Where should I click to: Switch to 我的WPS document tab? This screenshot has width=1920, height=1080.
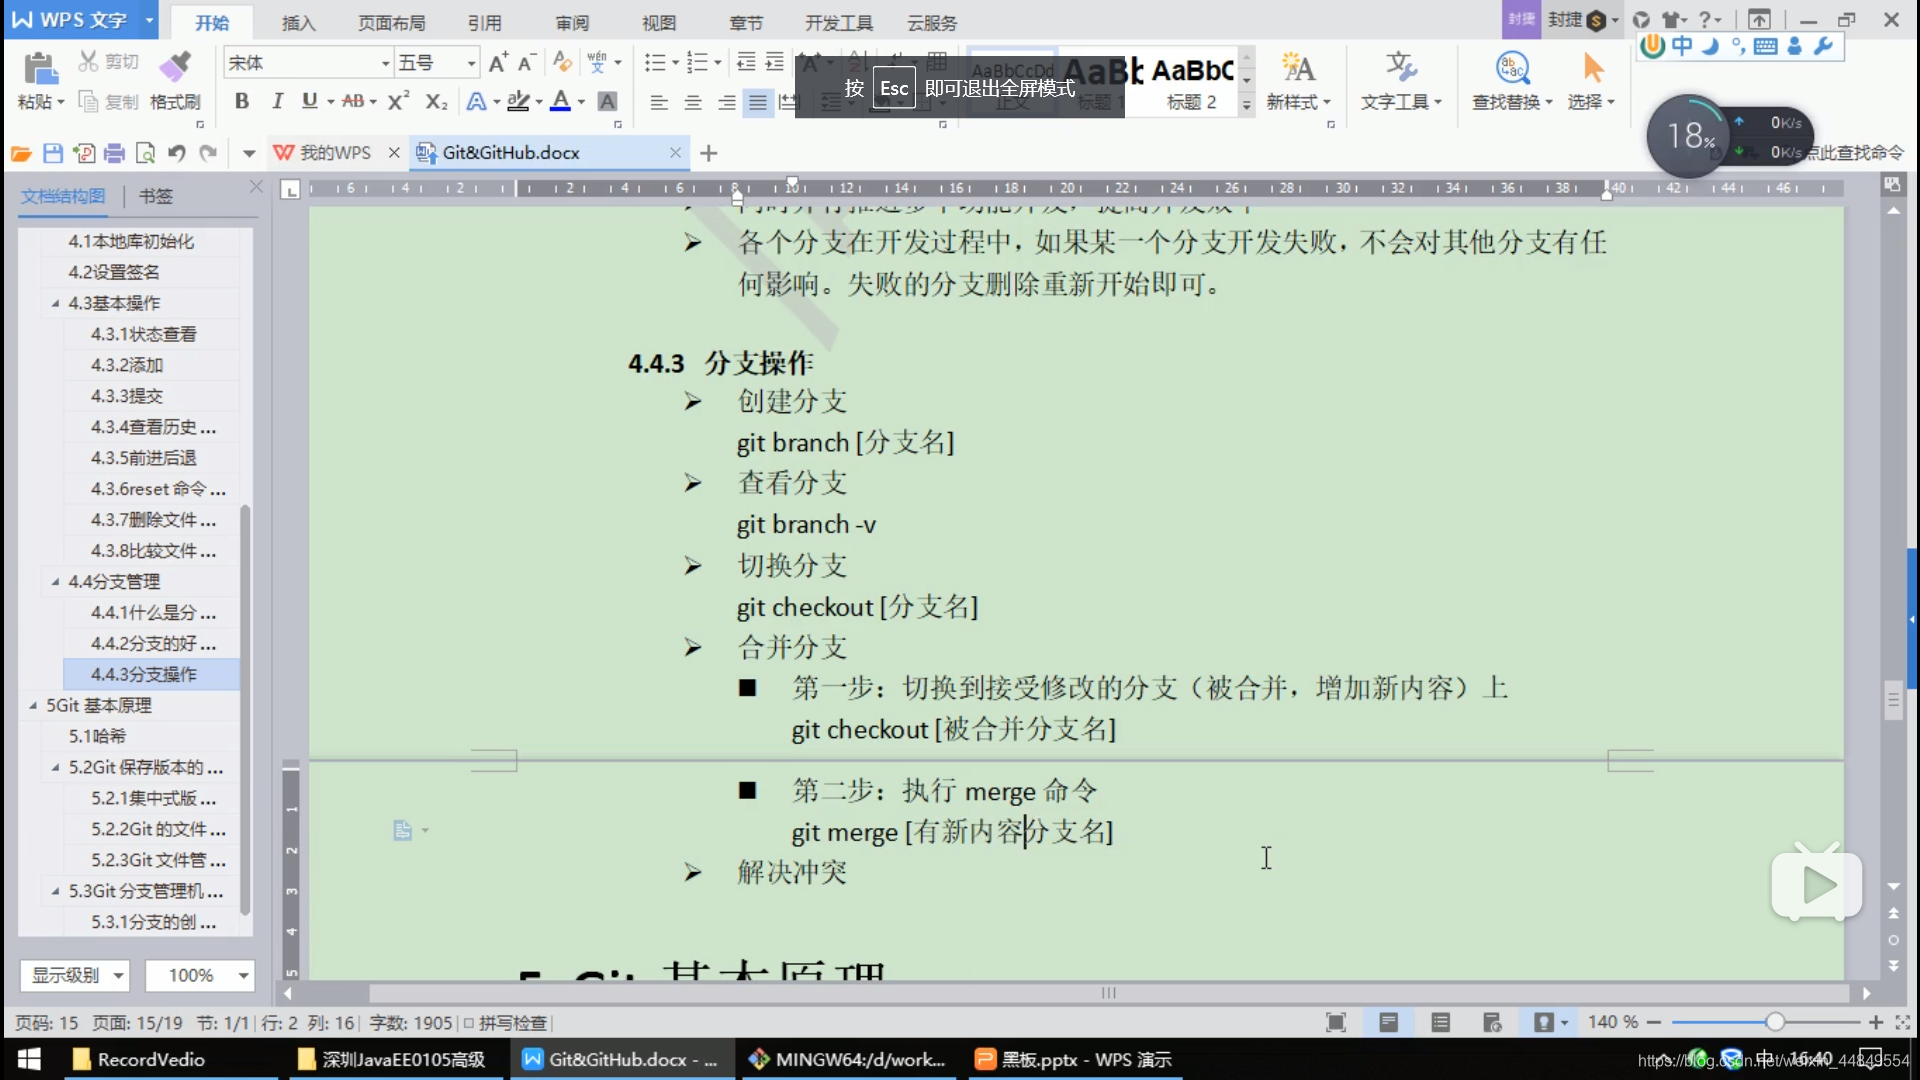point(336,153)
